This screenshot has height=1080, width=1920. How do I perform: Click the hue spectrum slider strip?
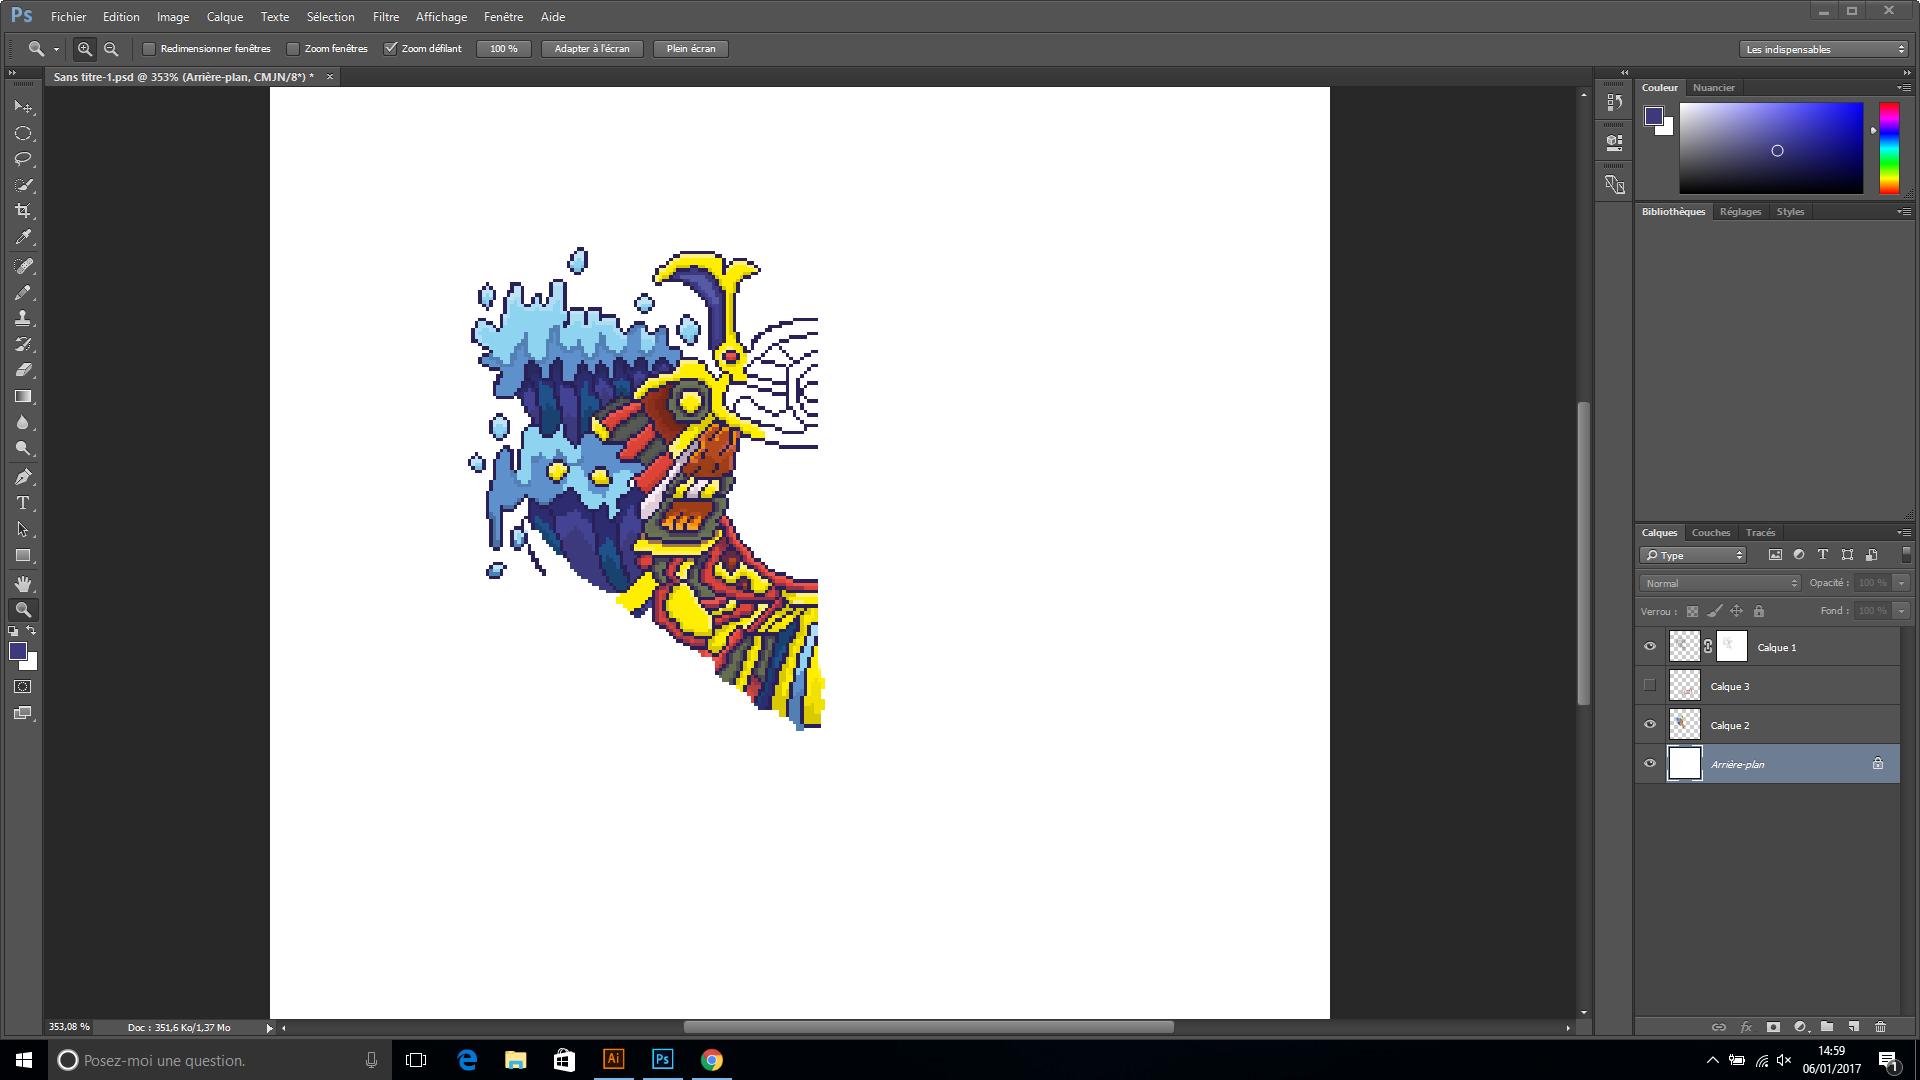coord(1889,148)
